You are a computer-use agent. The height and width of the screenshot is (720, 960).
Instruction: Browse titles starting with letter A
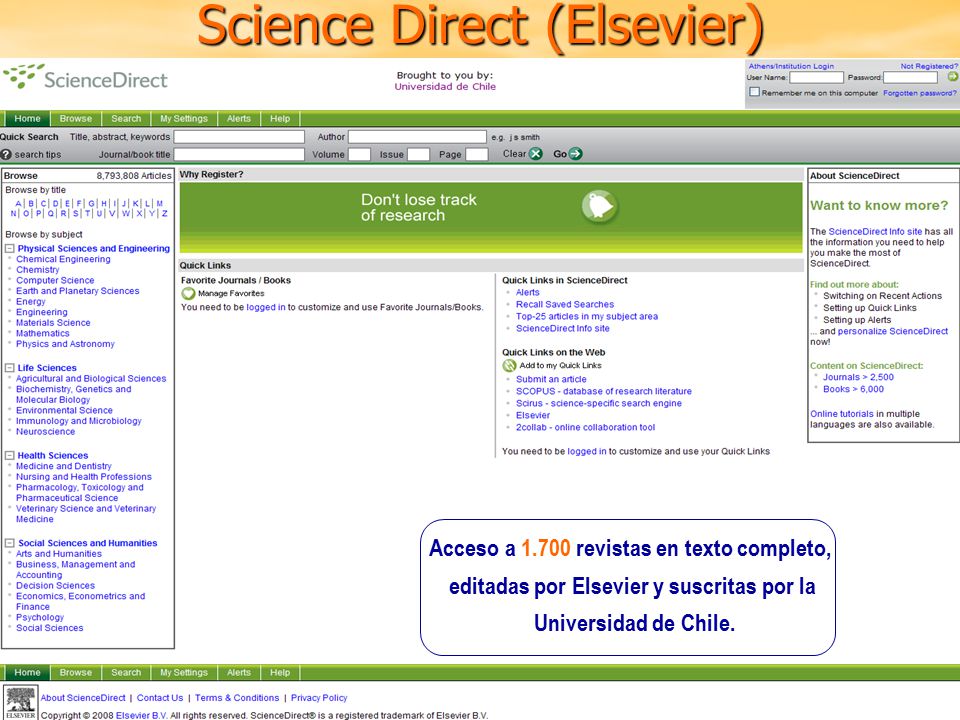coord(18,203)
